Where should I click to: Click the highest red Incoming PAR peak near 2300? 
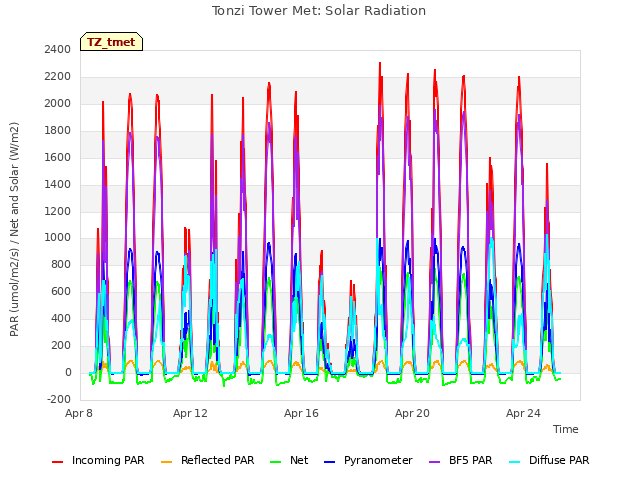coord(380,64)
